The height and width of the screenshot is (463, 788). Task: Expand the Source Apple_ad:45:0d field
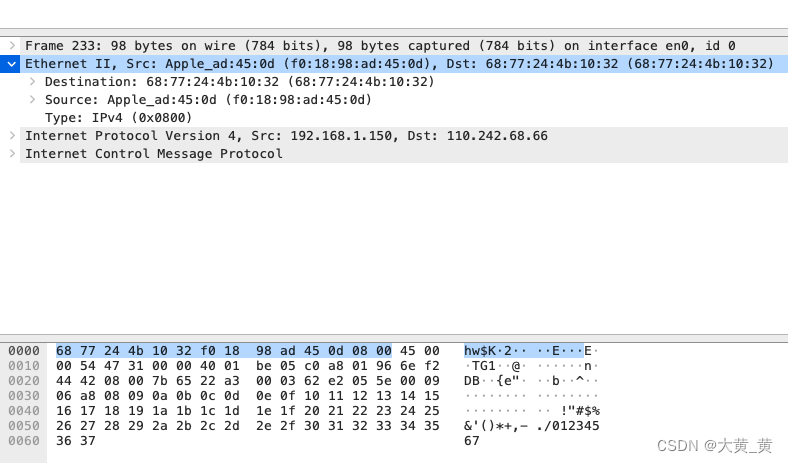coord(32,100)
